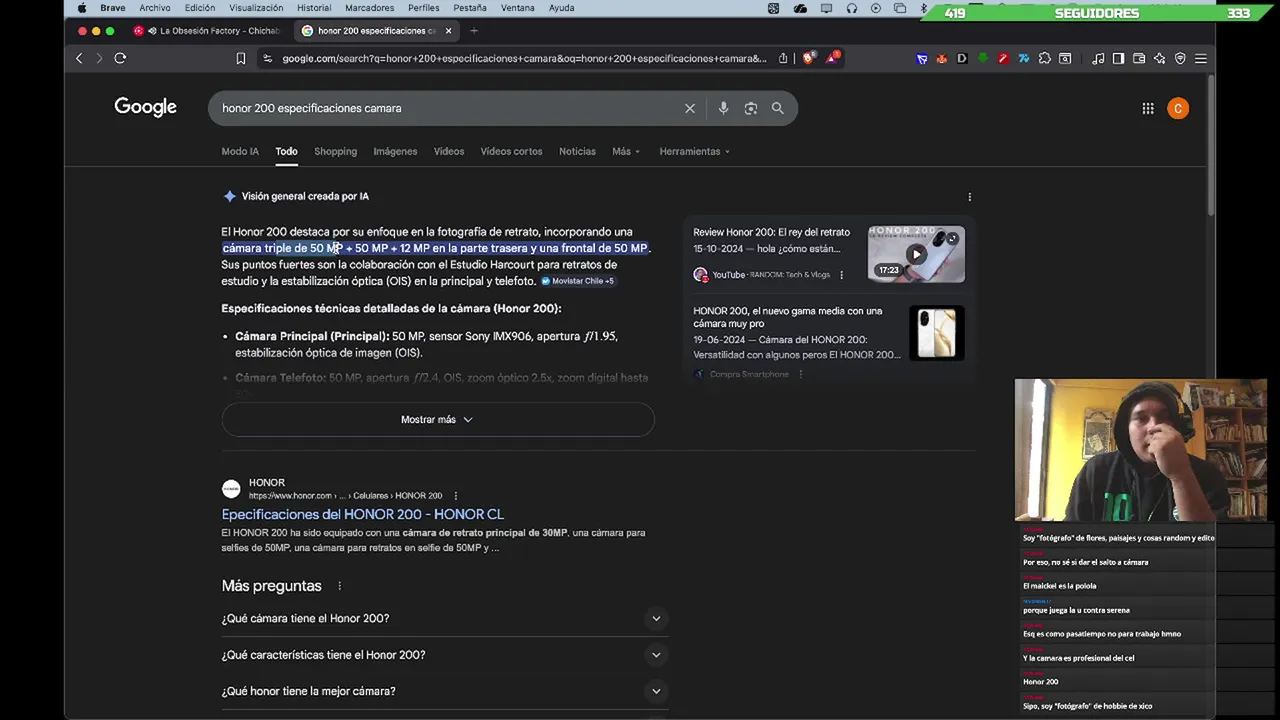Open HONOR 200, el nuevo gama media article
The height and width of the screenshot is (720, 1280).
coord(788,318)
